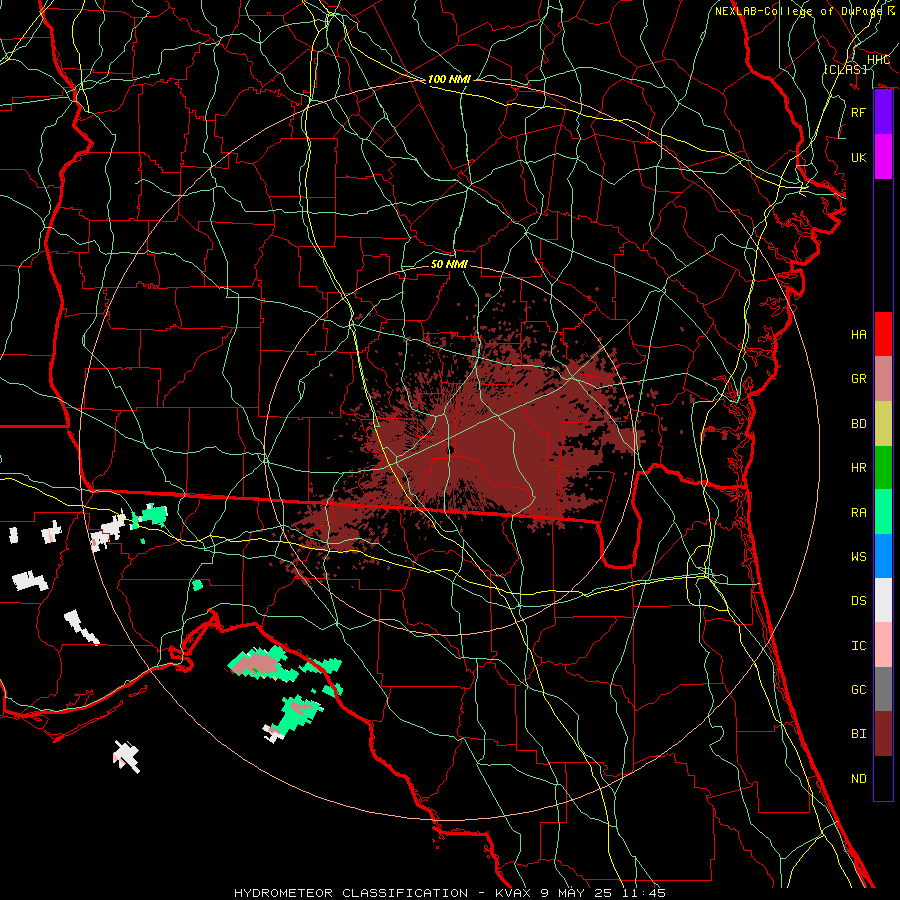Click the IC legend label
This screenshot has width=900, height=900.
pos(858,646)
